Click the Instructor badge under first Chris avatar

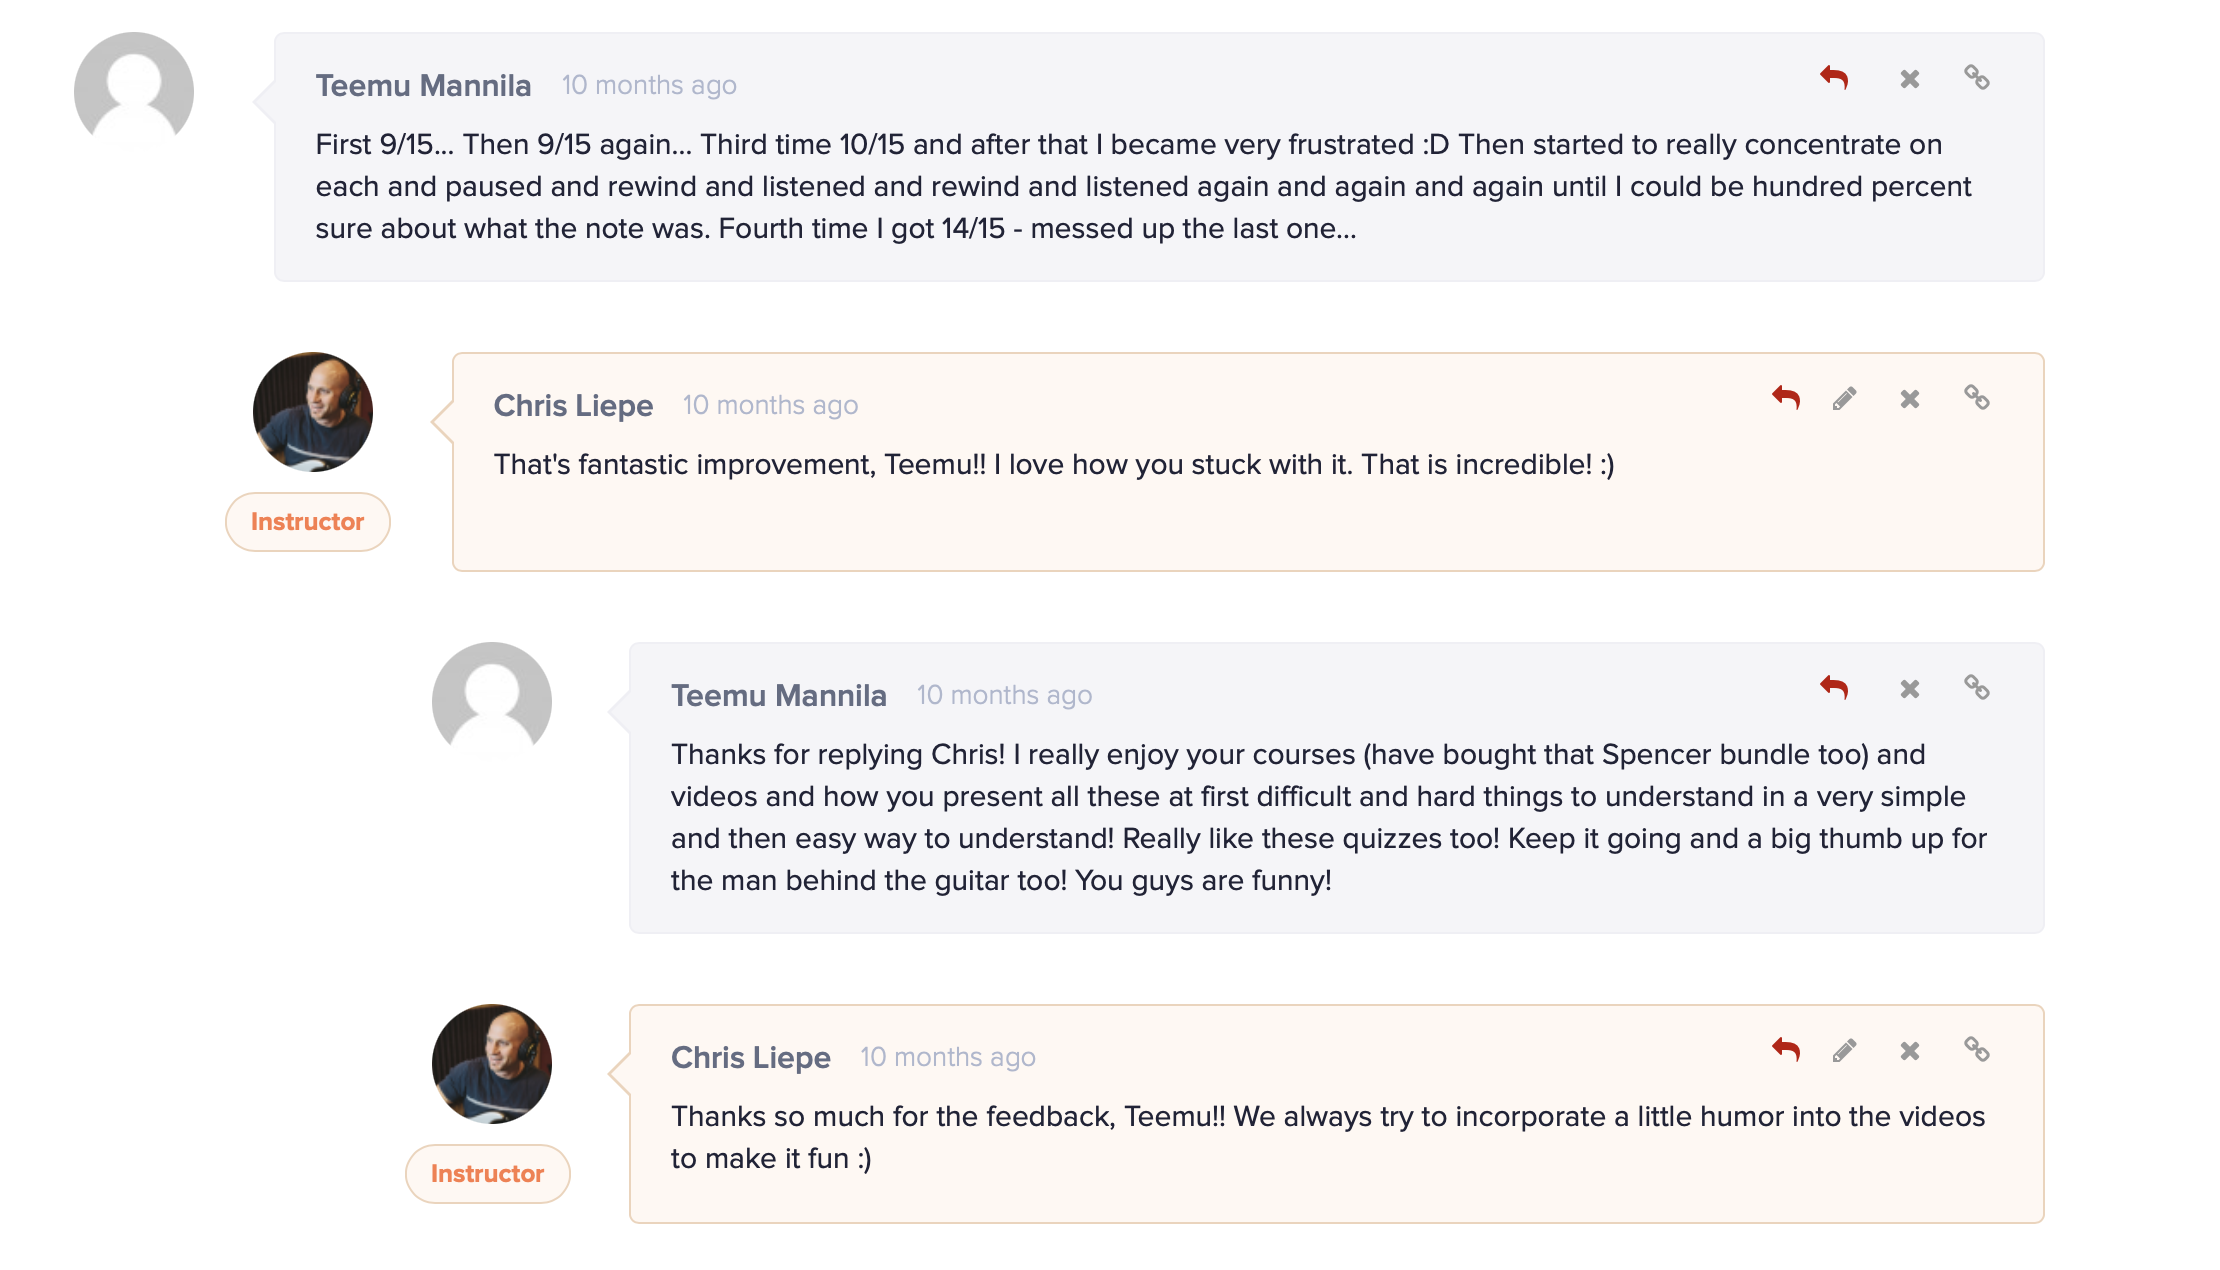(x=307, y=522)
